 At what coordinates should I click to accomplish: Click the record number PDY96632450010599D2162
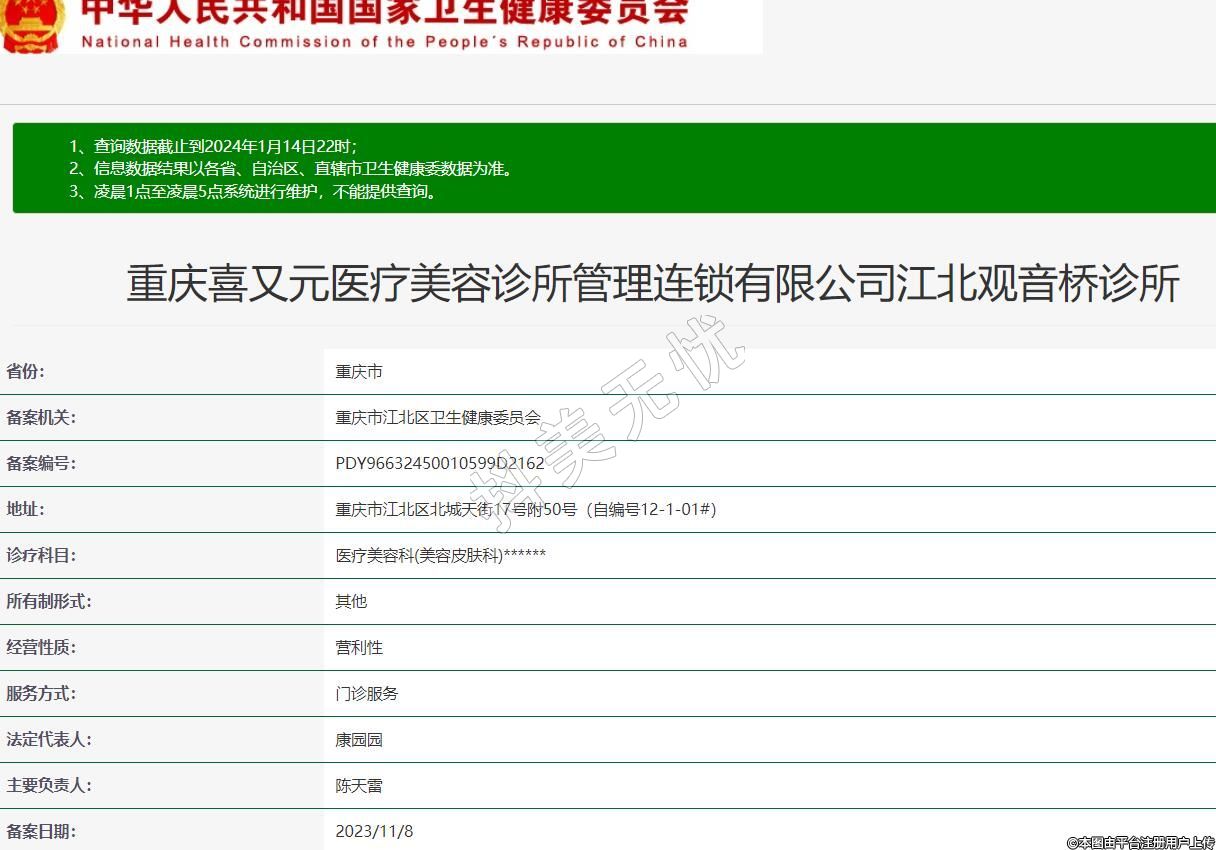(440, 464)
